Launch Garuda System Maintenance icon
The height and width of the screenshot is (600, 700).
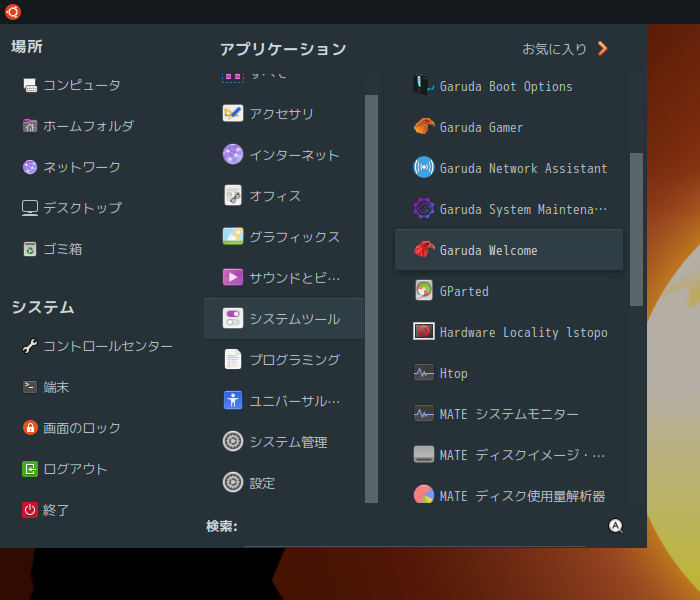[x=424, y=208]
